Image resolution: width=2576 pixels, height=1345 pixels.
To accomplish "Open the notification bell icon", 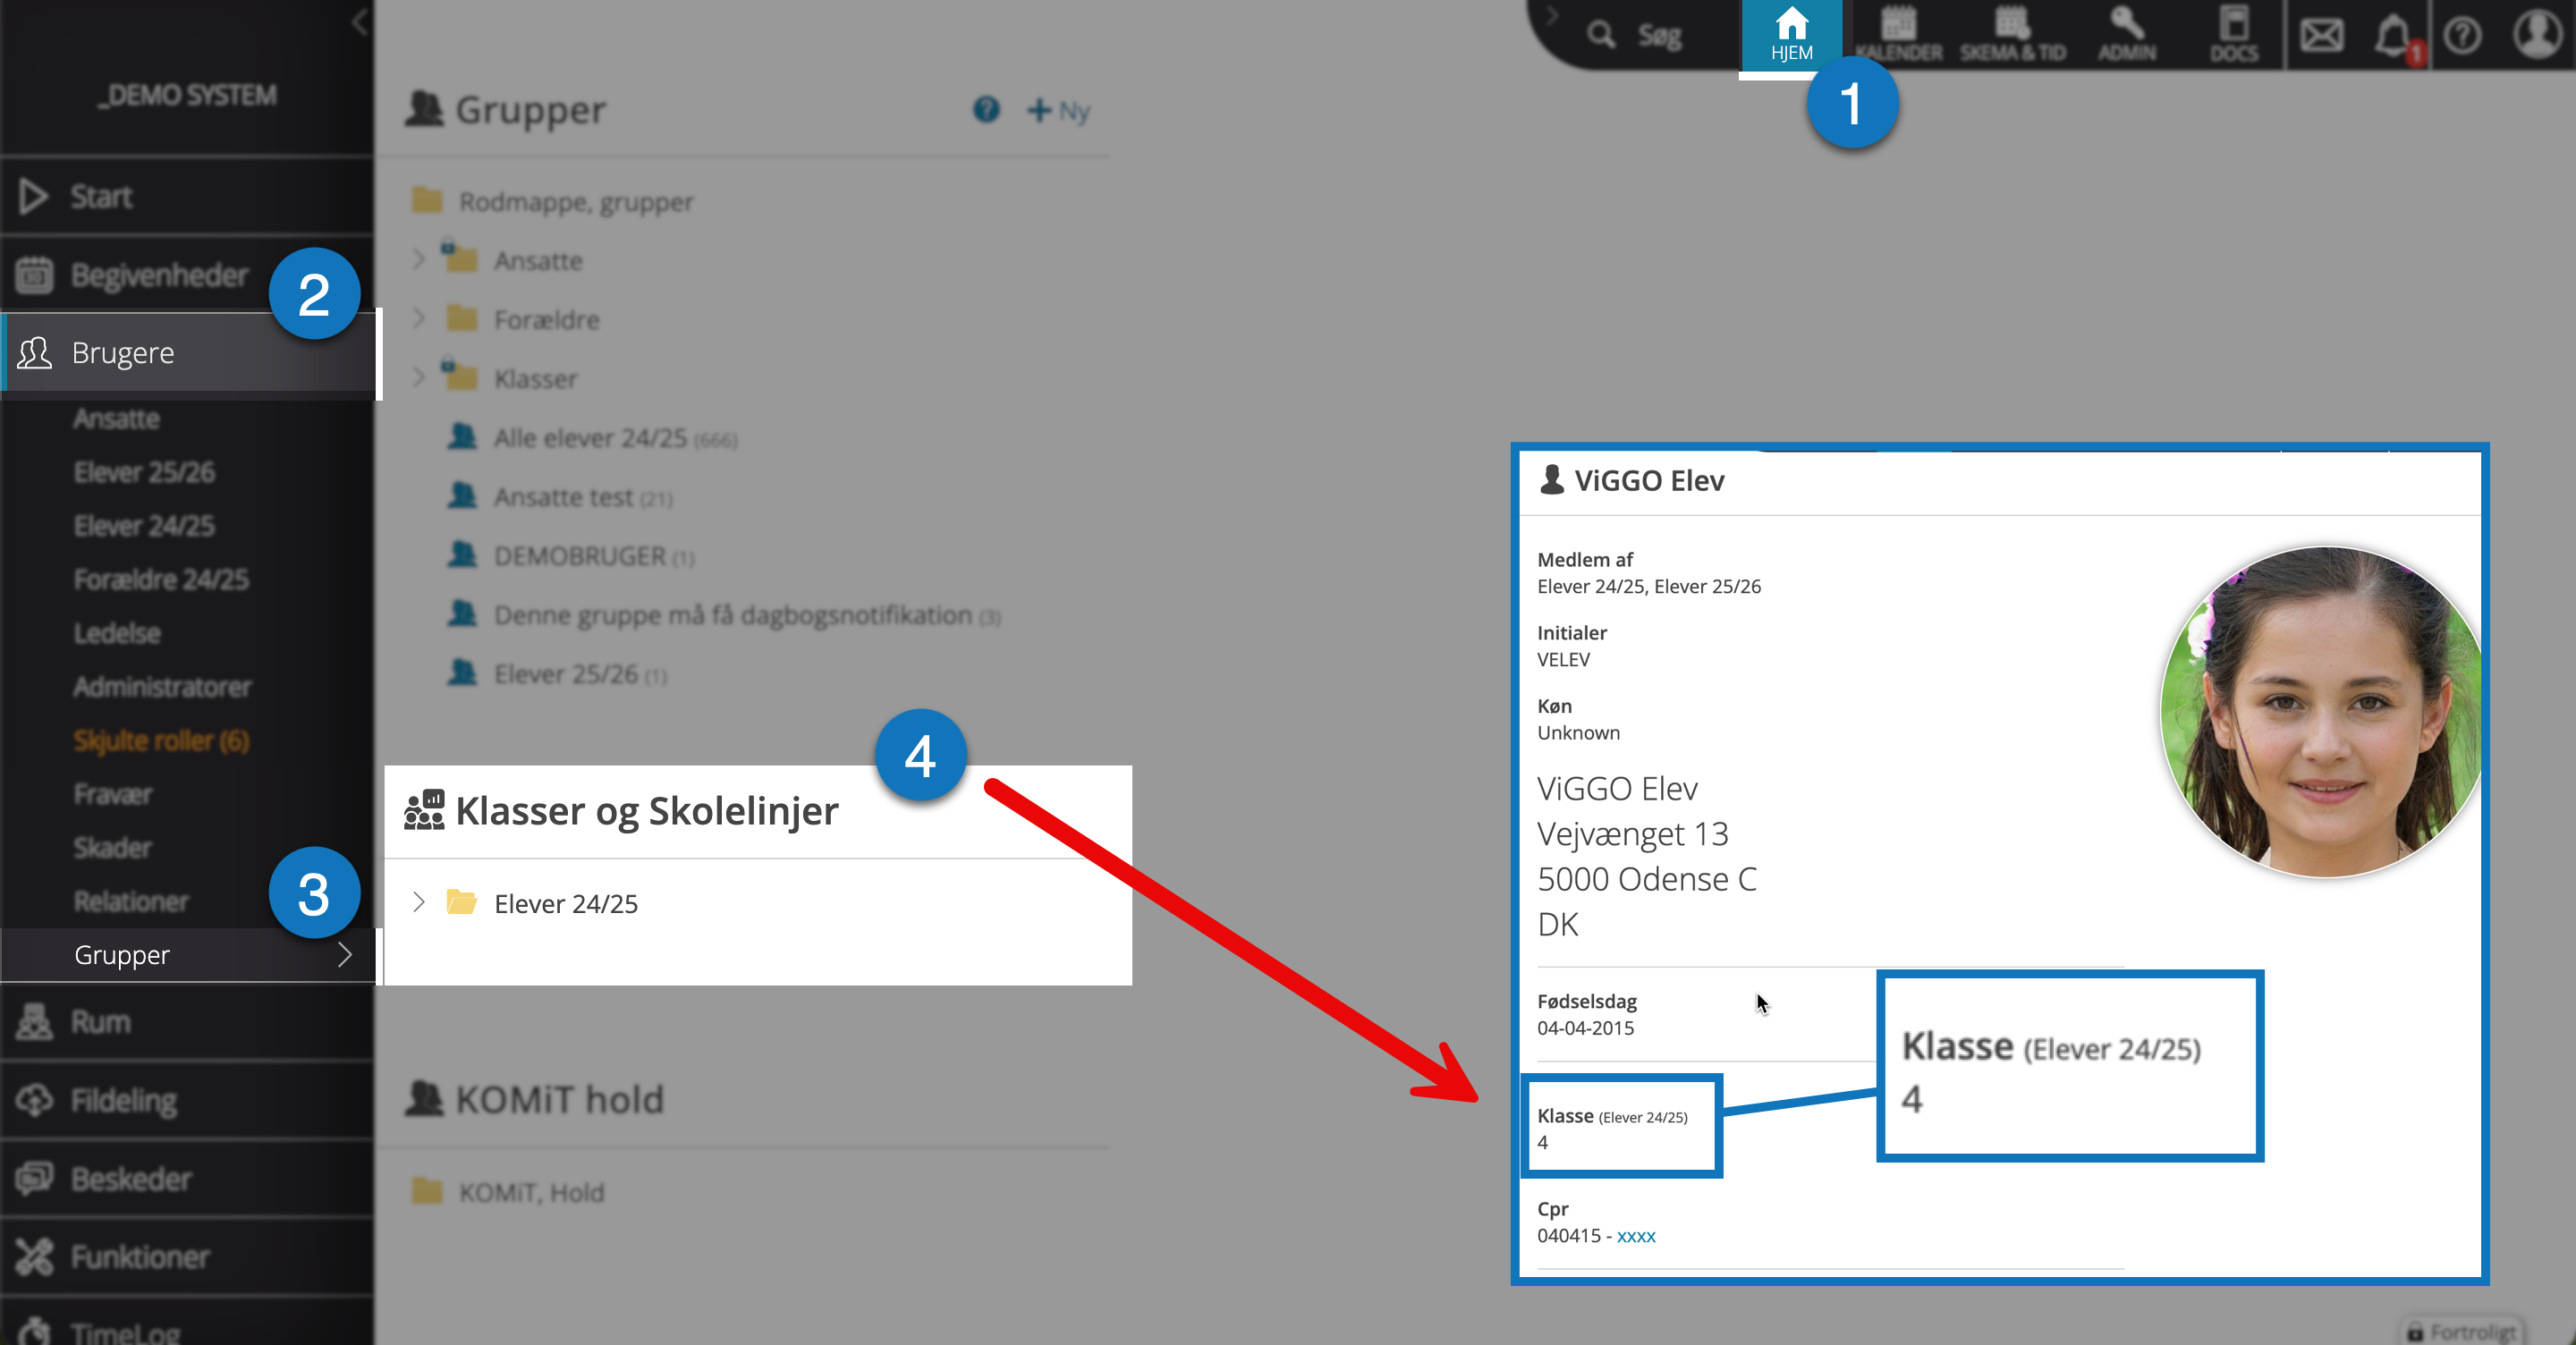I will tap(2393, 36).
